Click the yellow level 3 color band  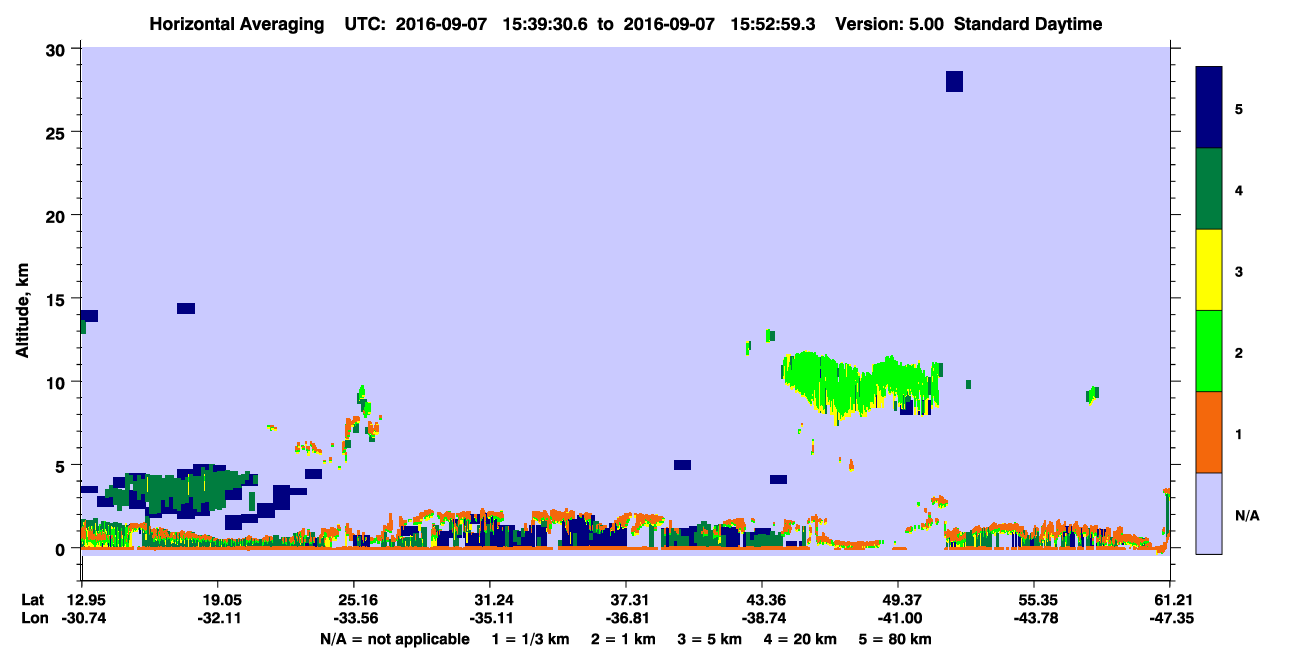pyautogui.click(x=1209, y=270)
